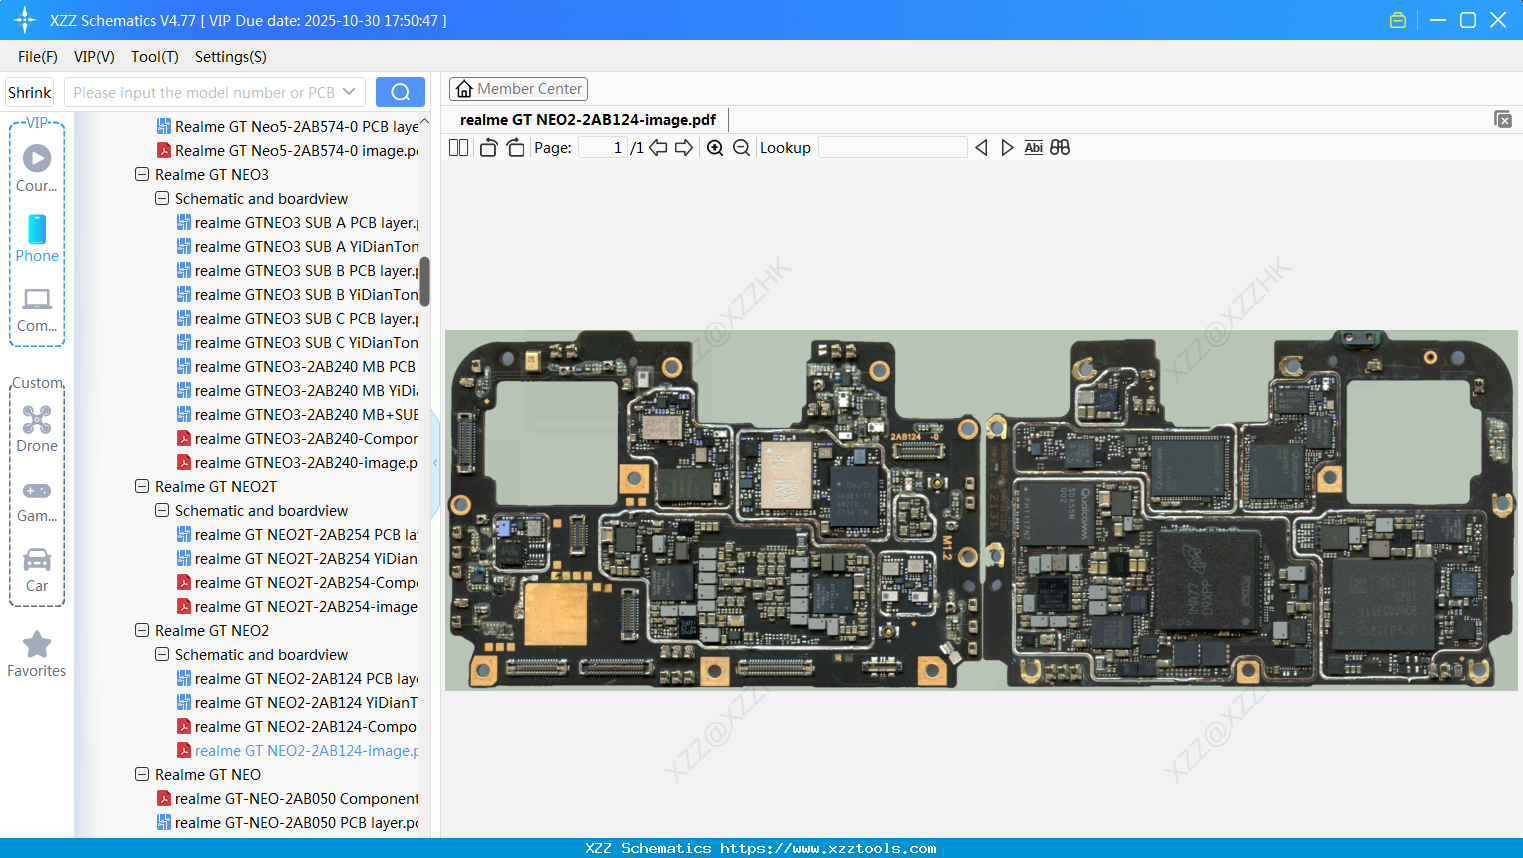Open Favorites star in the sidebar
The height and width of the screenshot is (858, 1523).
coord(37,654)
